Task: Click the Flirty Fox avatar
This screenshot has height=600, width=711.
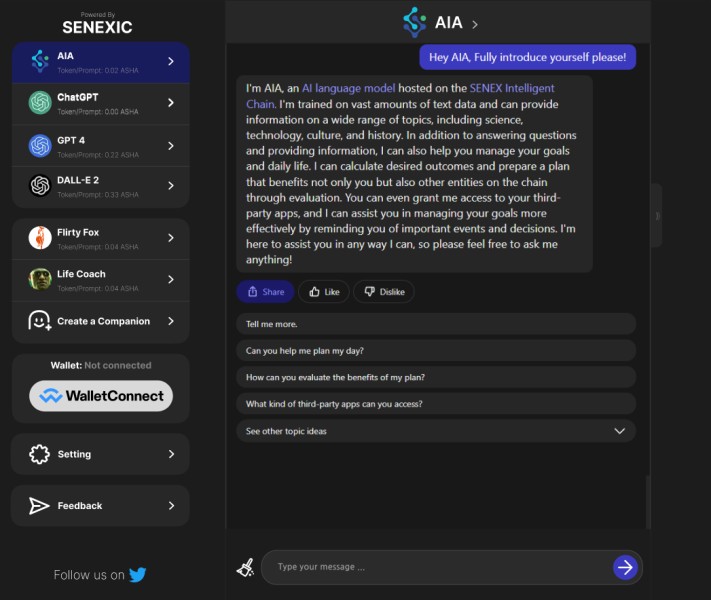Action: pos(40,238)
